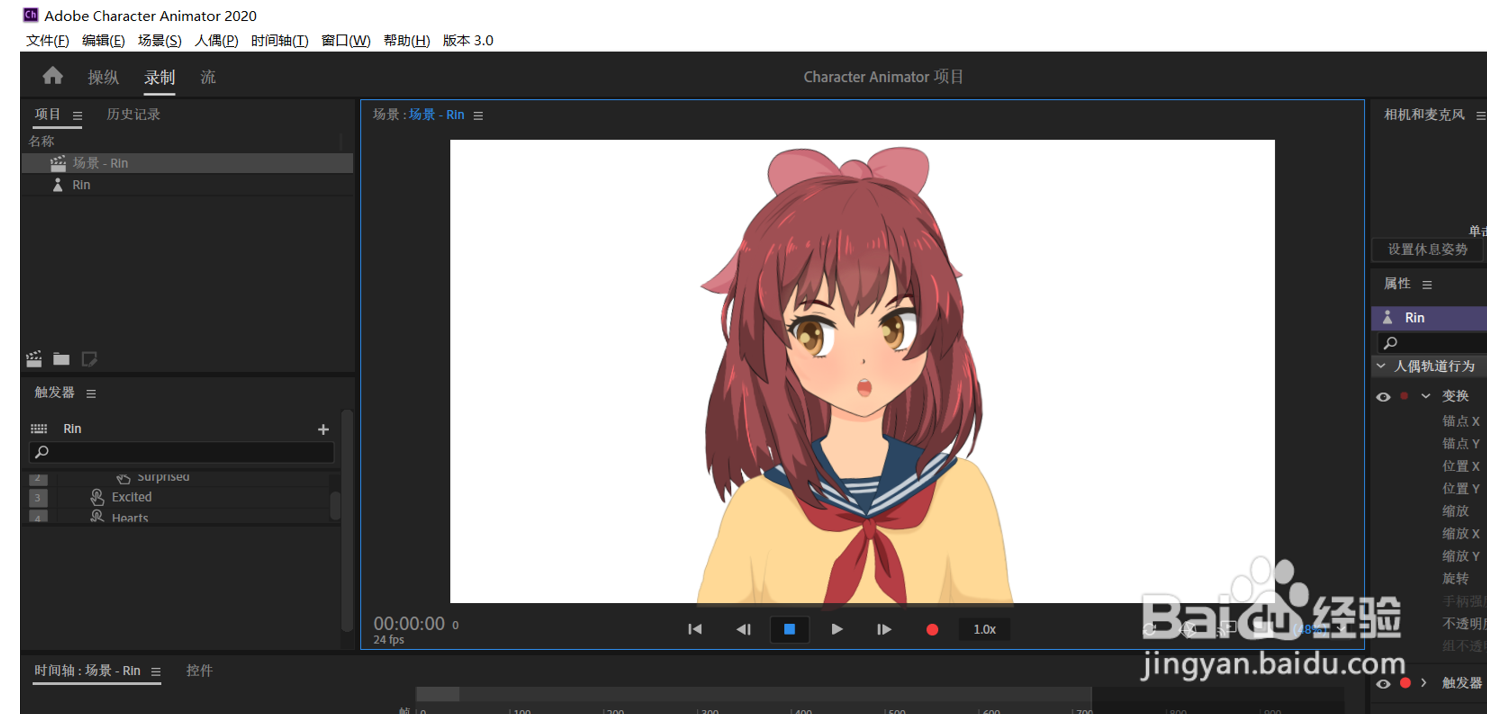Image resolution: width=1487 pixels, height=715 pixels.
Task: Jump to scene start
Action: [x=695, y=629]
